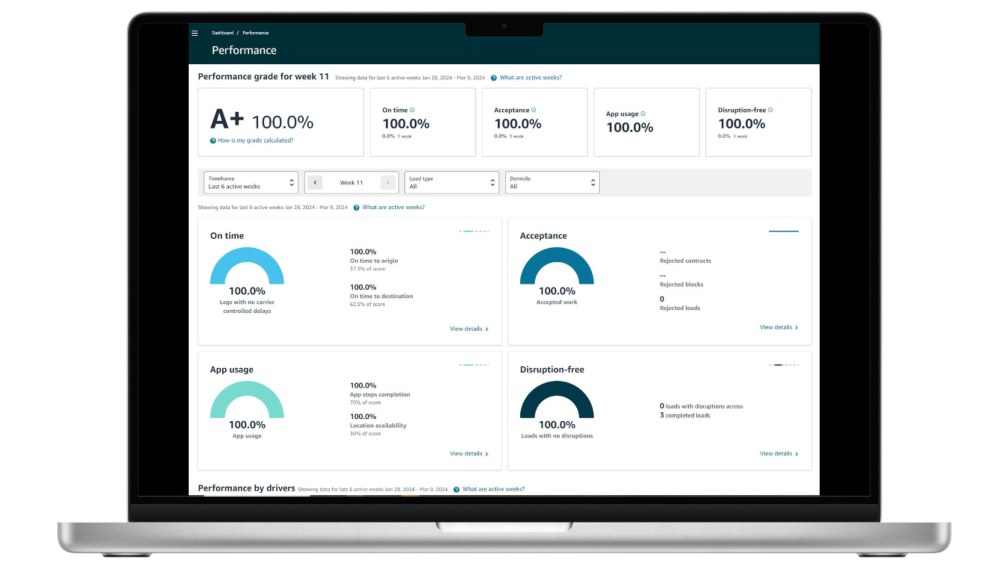View details of the App usage card

tap(469, 454)
